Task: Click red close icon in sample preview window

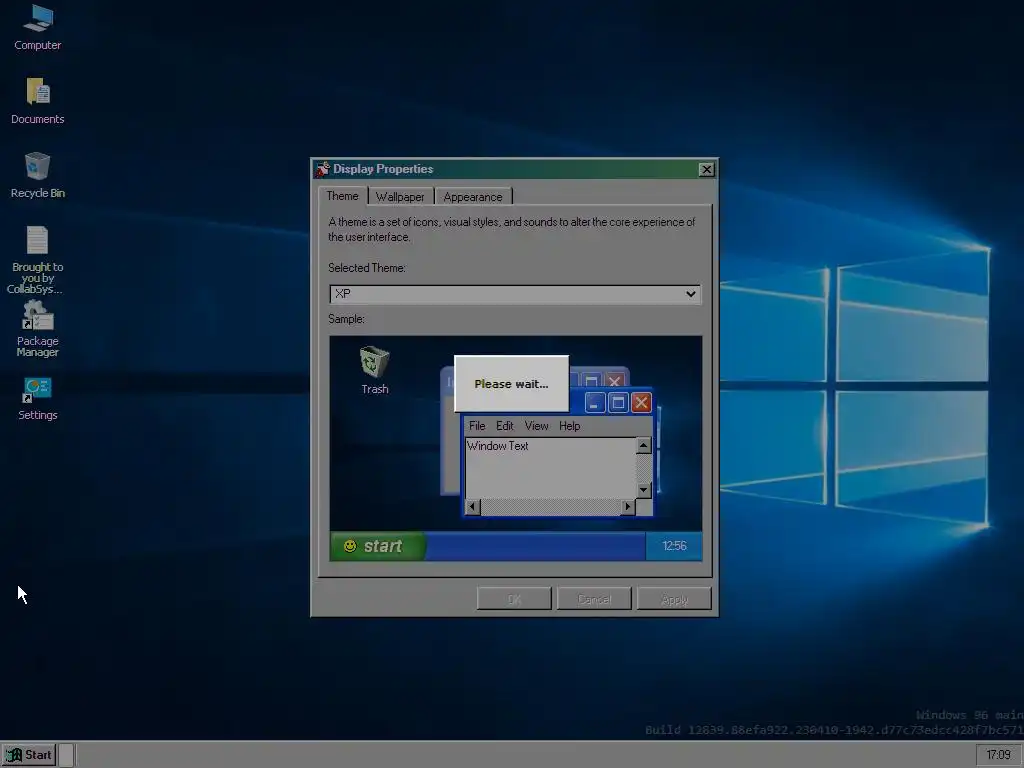Action: [x=641, y=403]
